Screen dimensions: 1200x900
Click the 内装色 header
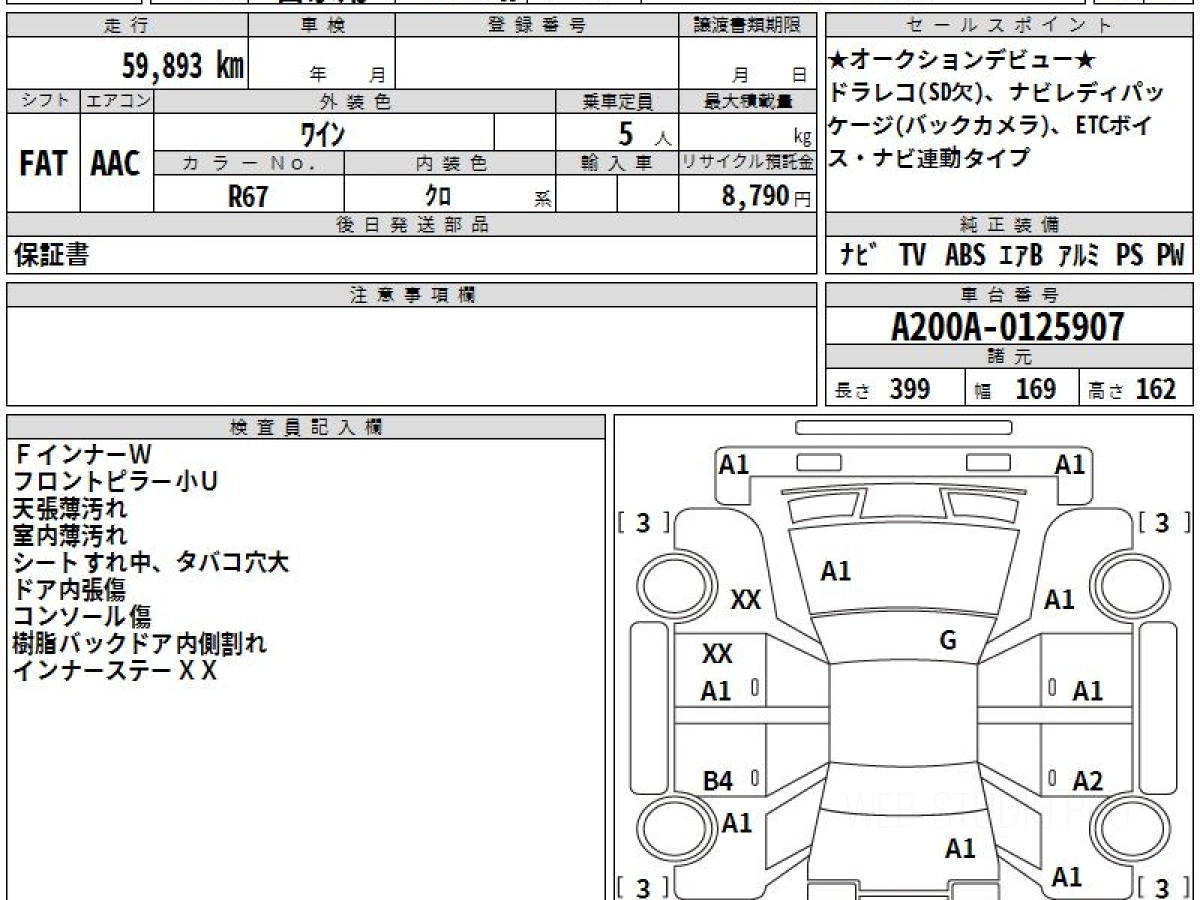[x=450, y=163]
